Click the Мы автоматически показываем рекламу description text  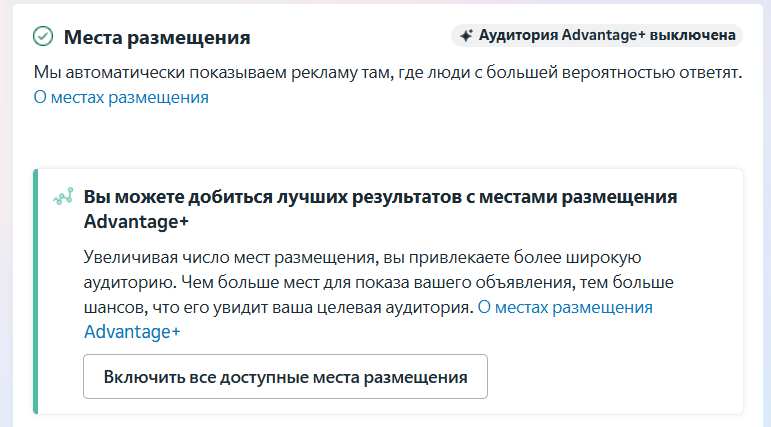[387, 72]
